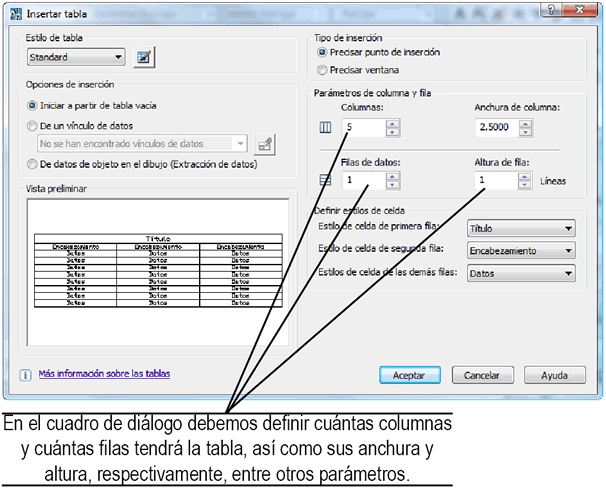Select De datos de objeto en el dibujo
This screenshot has height=490, width=606.
pos(142,164)
